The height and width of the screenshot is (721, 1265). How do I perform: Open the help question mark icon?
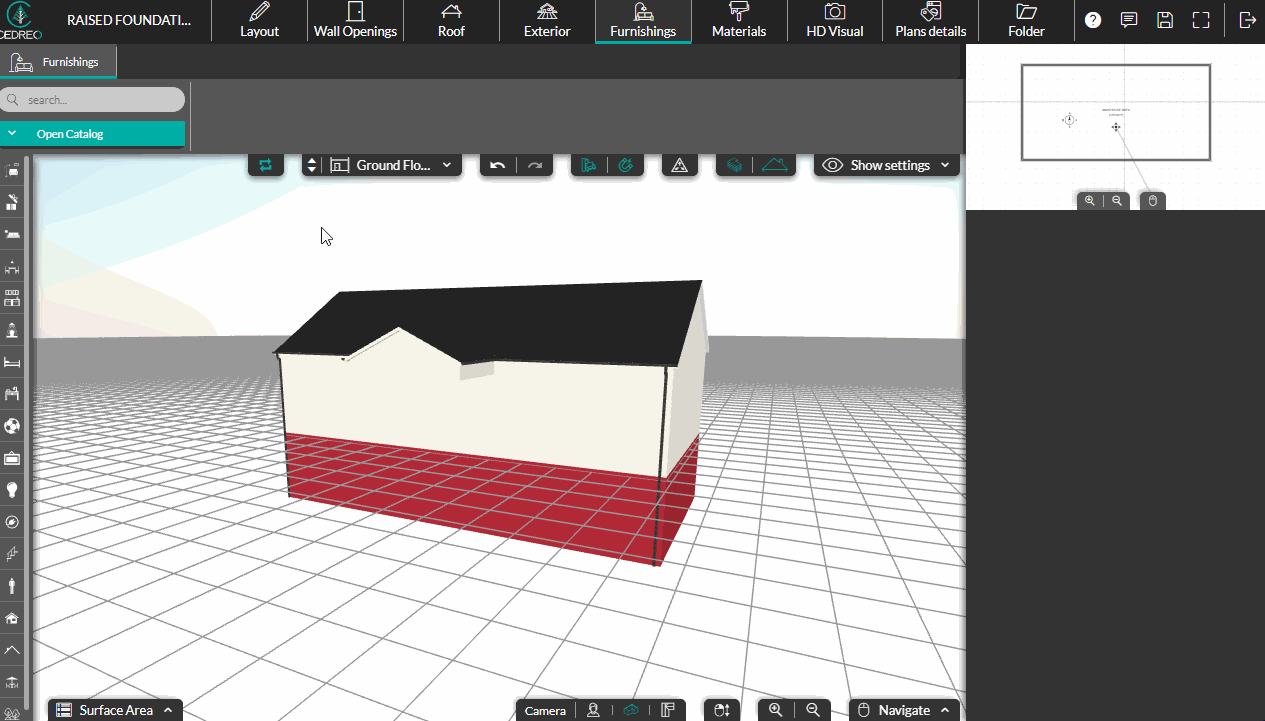coord(1092,19)
